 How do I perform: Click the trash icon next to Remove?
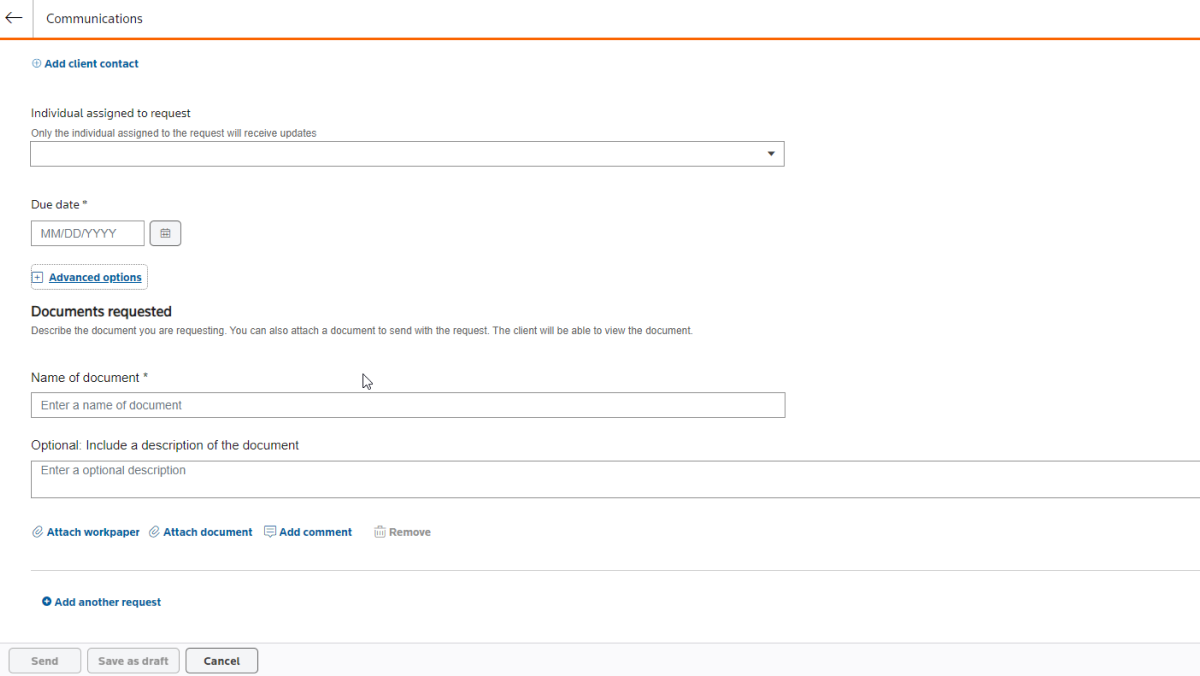(x=379, y=531)
